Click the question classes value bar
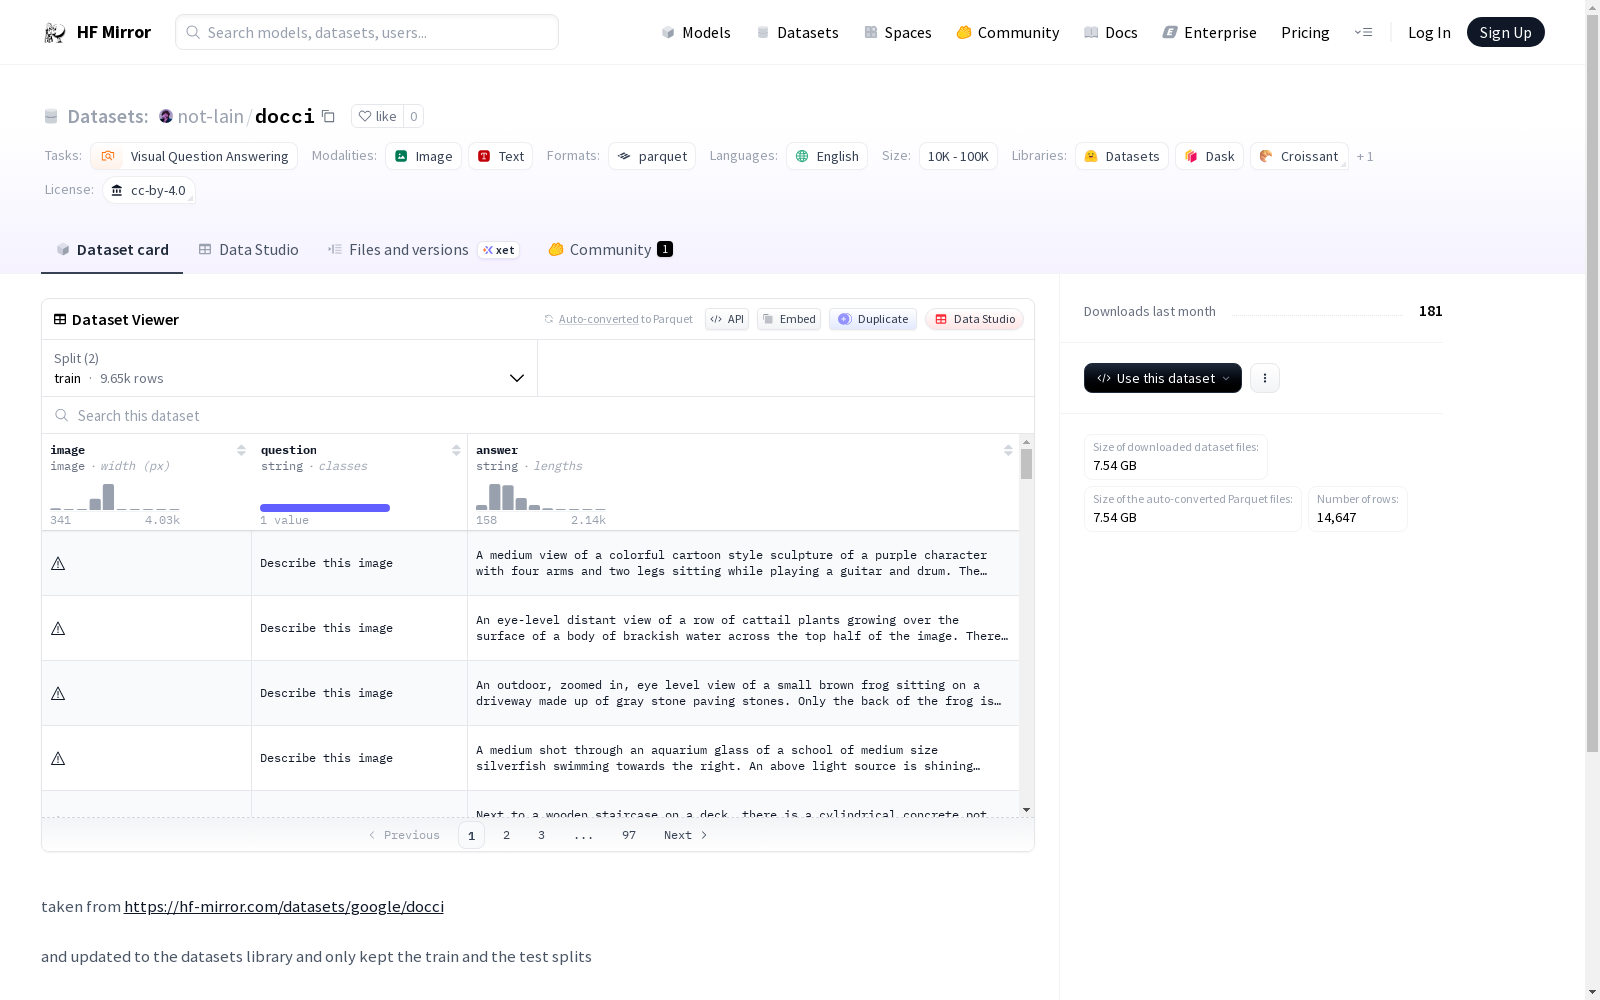Image resolution: width=1600 pixels, height=1000 pixels. [325, 508]
